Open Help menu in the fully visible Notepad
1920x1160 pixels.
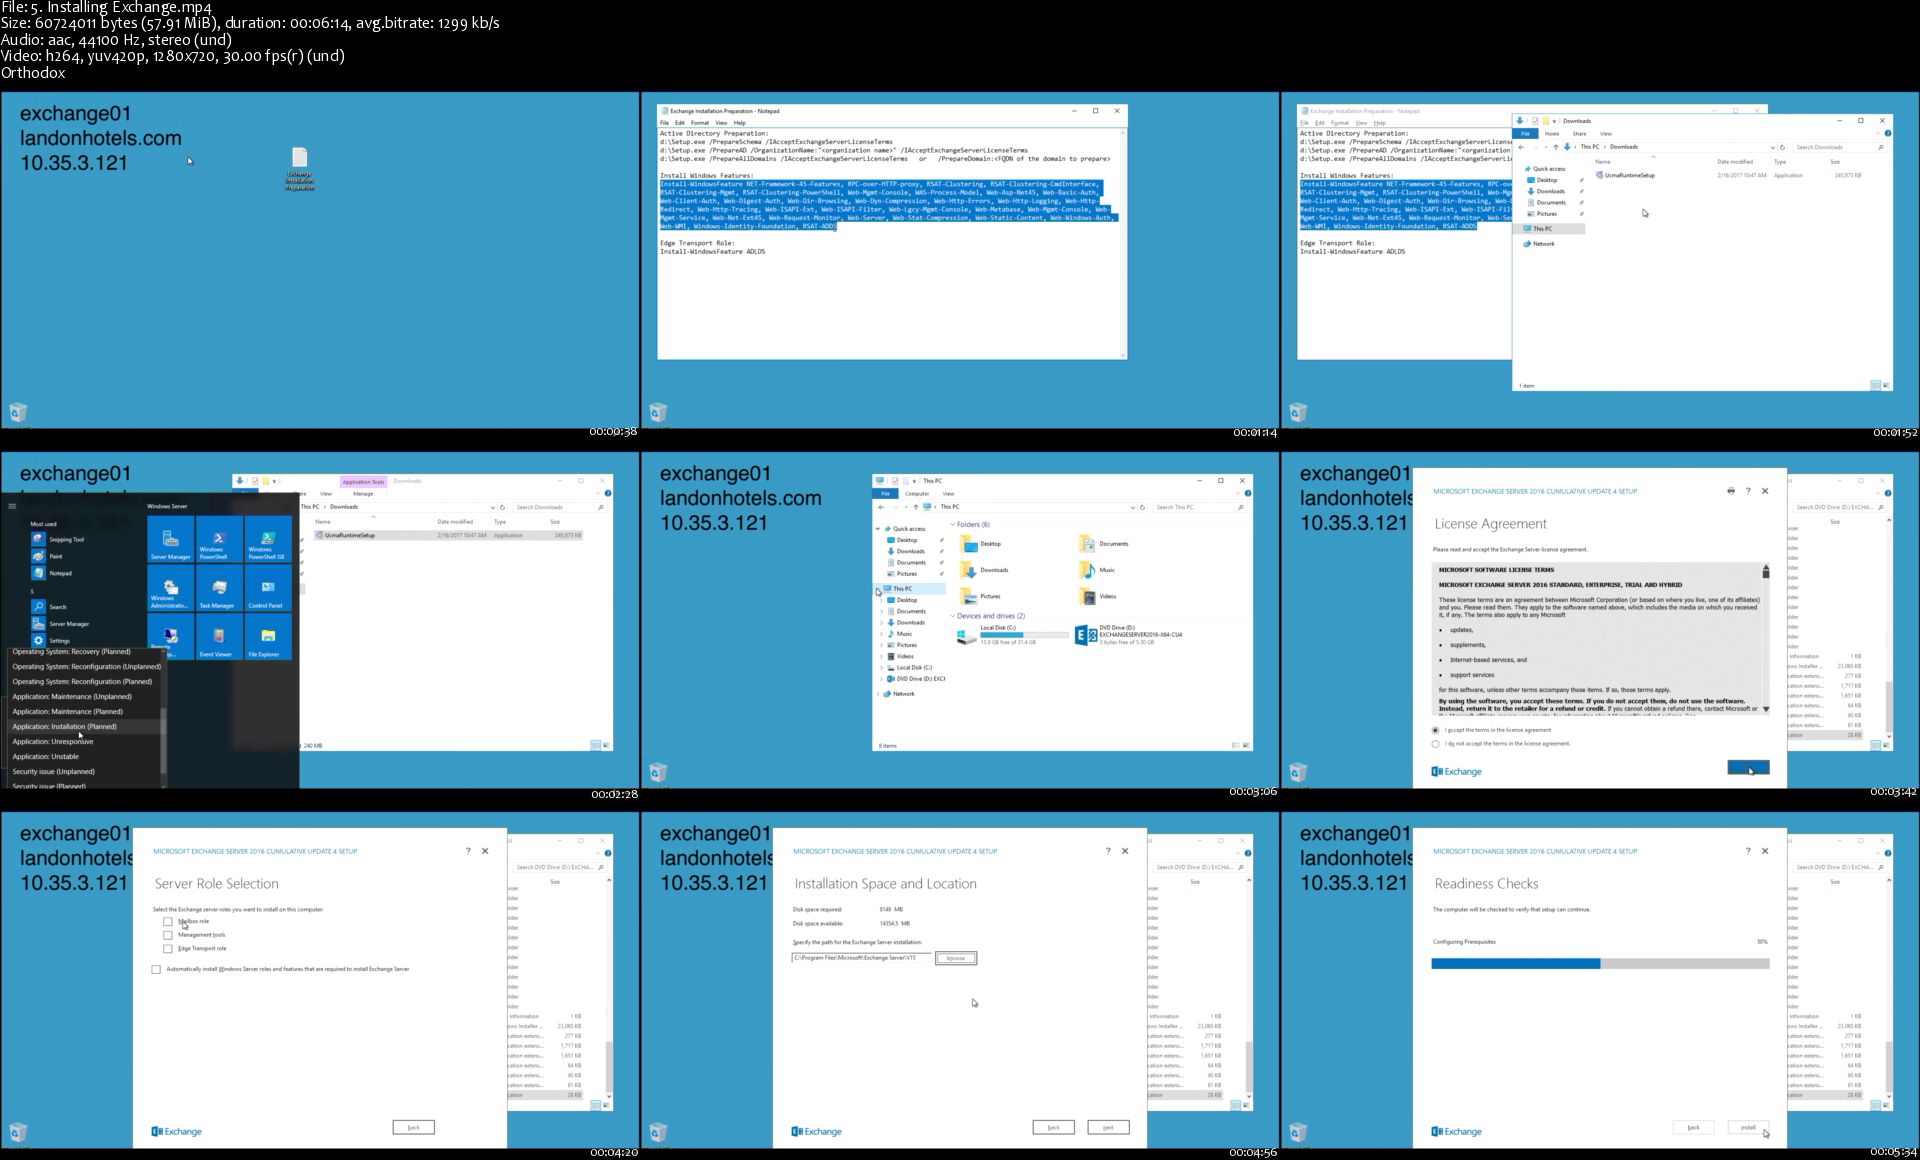(x=740, y=123)
